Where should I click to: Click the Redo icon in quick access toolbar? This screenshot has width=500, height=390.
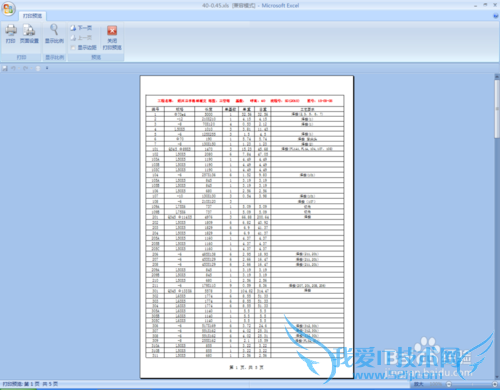(x=25, y=68)
